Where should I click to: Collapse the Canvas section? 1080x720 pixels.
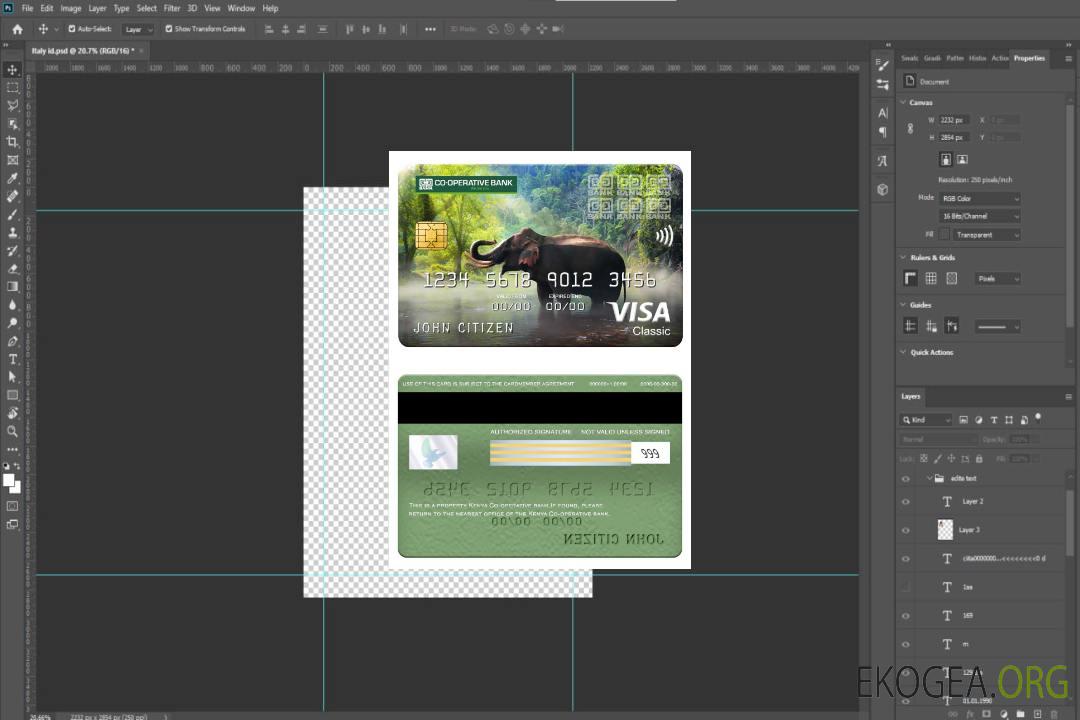(903, 102)
